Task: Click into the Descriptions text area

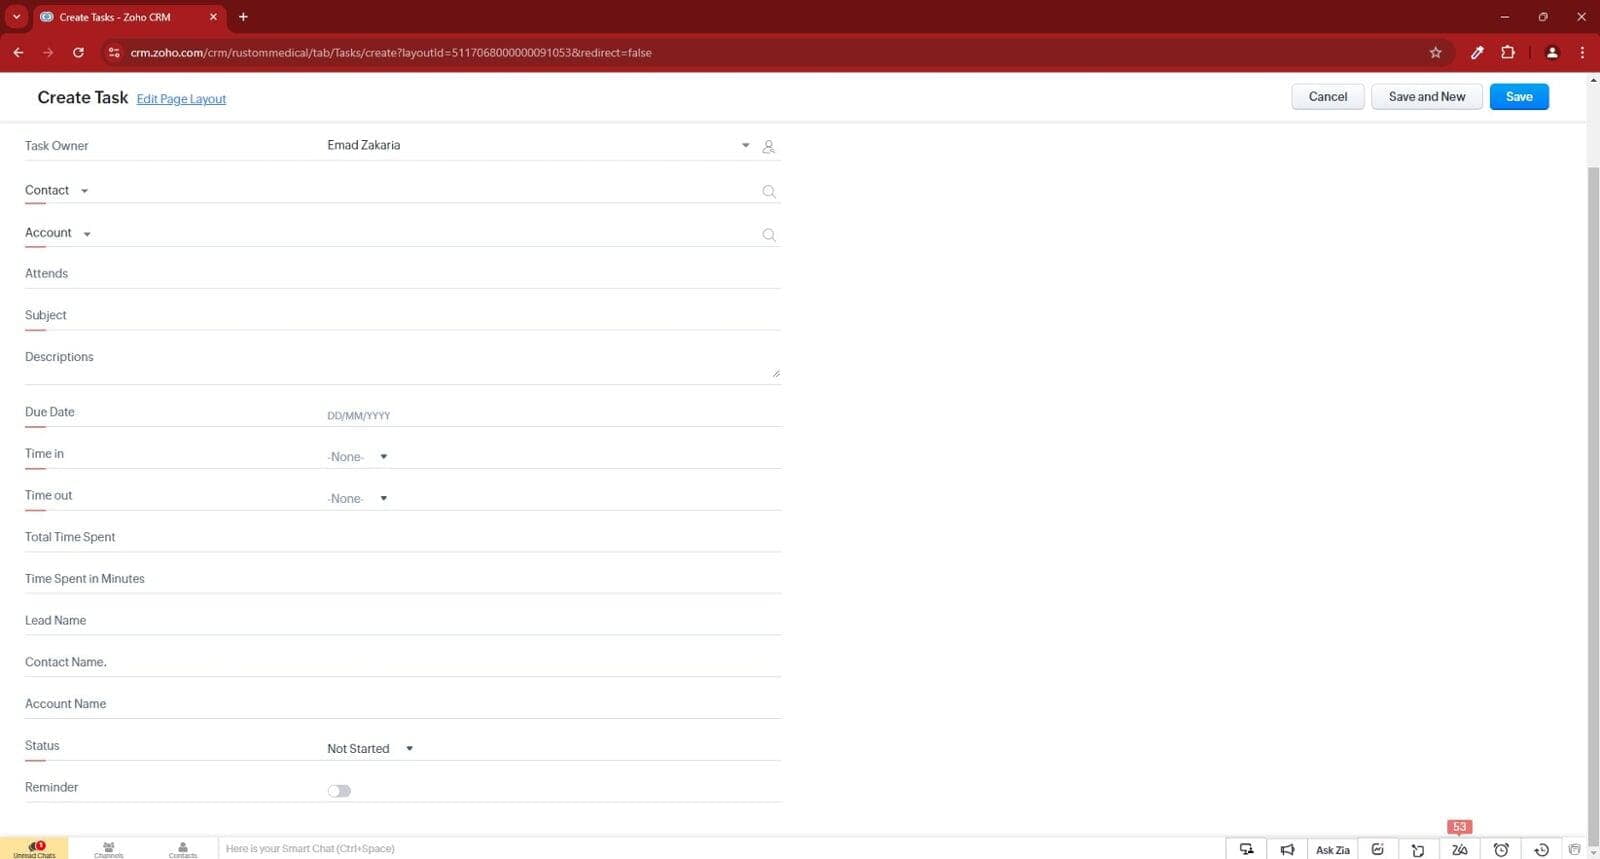Action: (553, 364)
